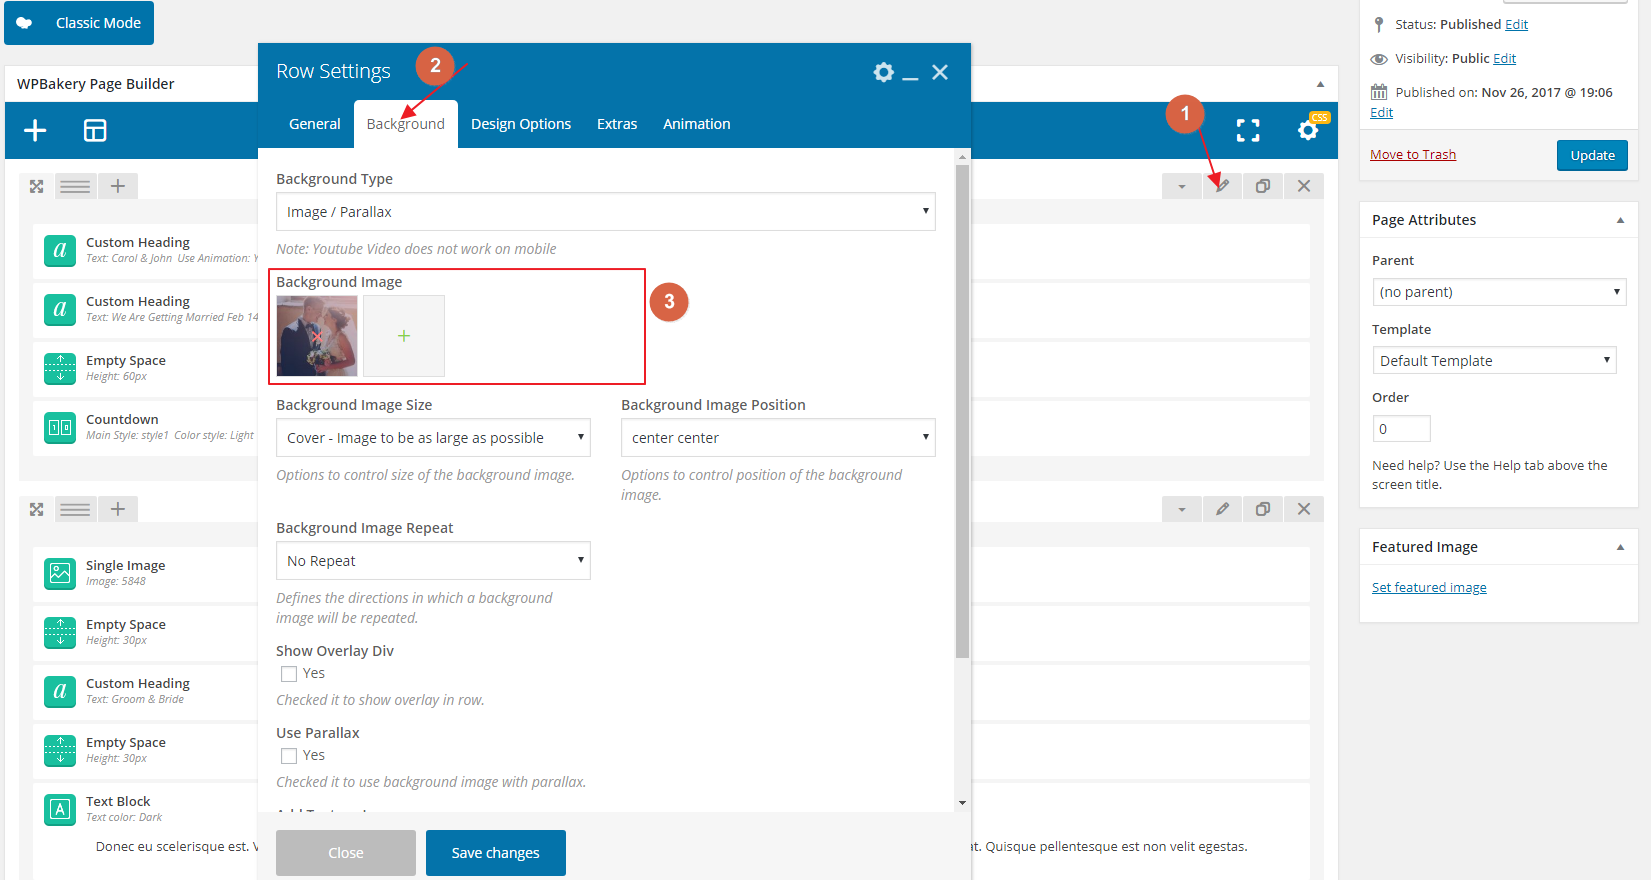1651x880 pixels.
Task: Select Groom & Bride Custom Heading icon
Action: [60, 691]
